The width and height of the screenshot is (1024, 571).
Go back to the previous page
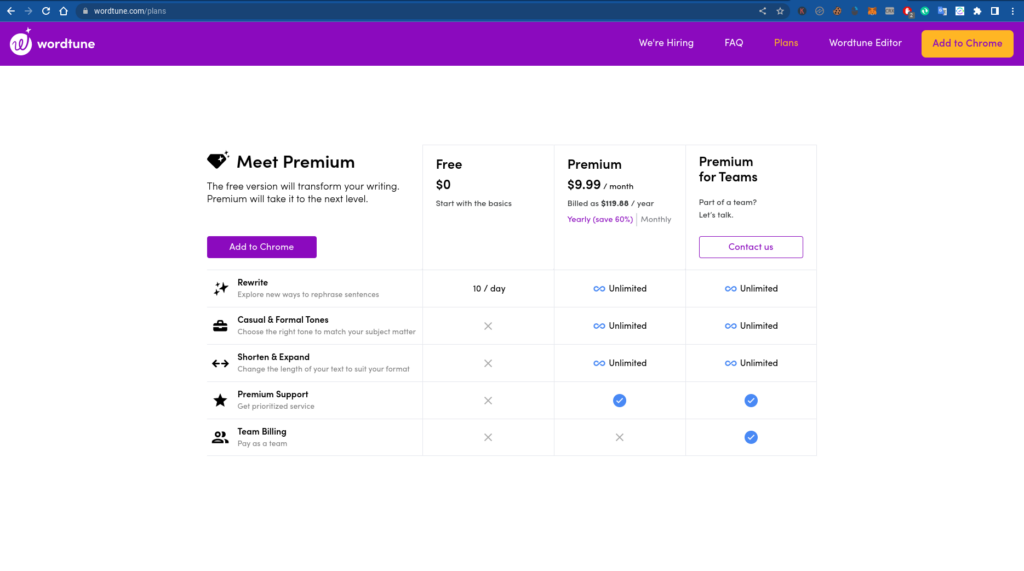[x=11, y=11]
